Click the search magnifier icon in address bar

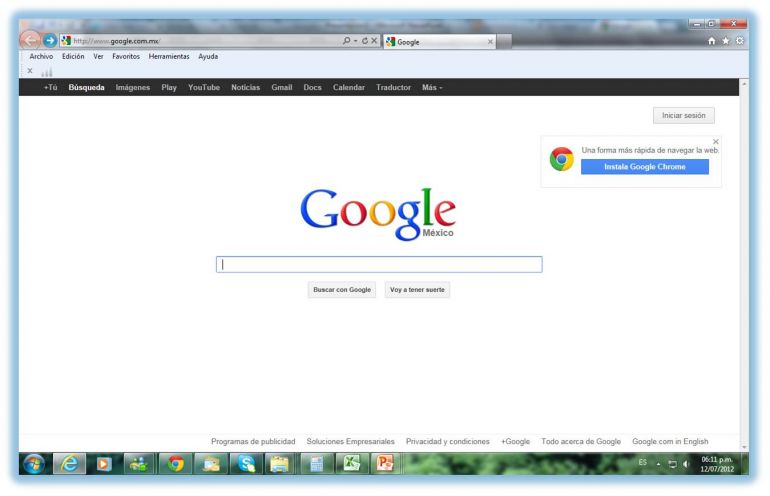(346, 41)
